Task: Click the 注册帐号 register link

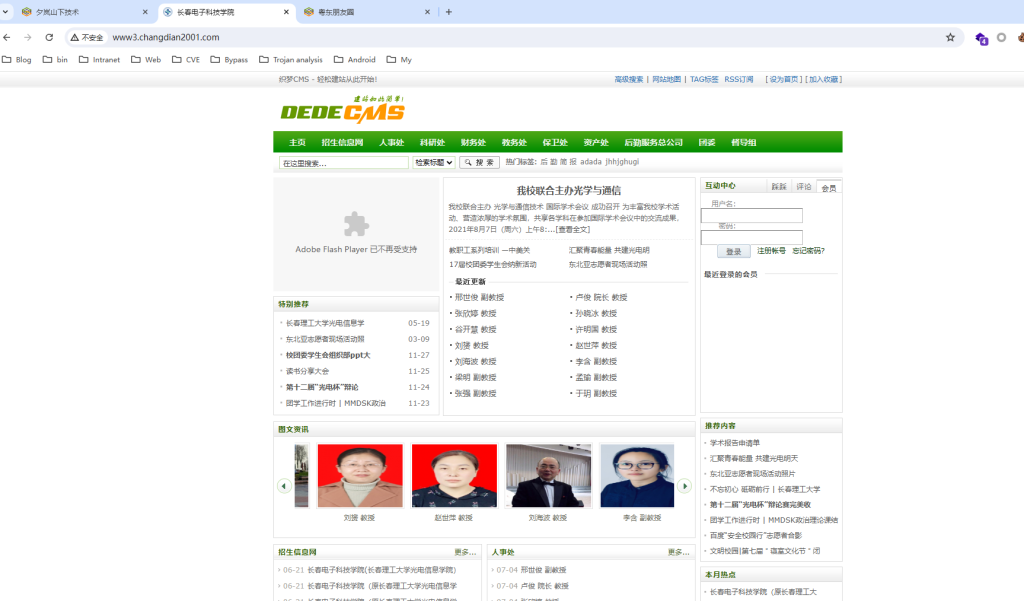Action: [771, 251]
